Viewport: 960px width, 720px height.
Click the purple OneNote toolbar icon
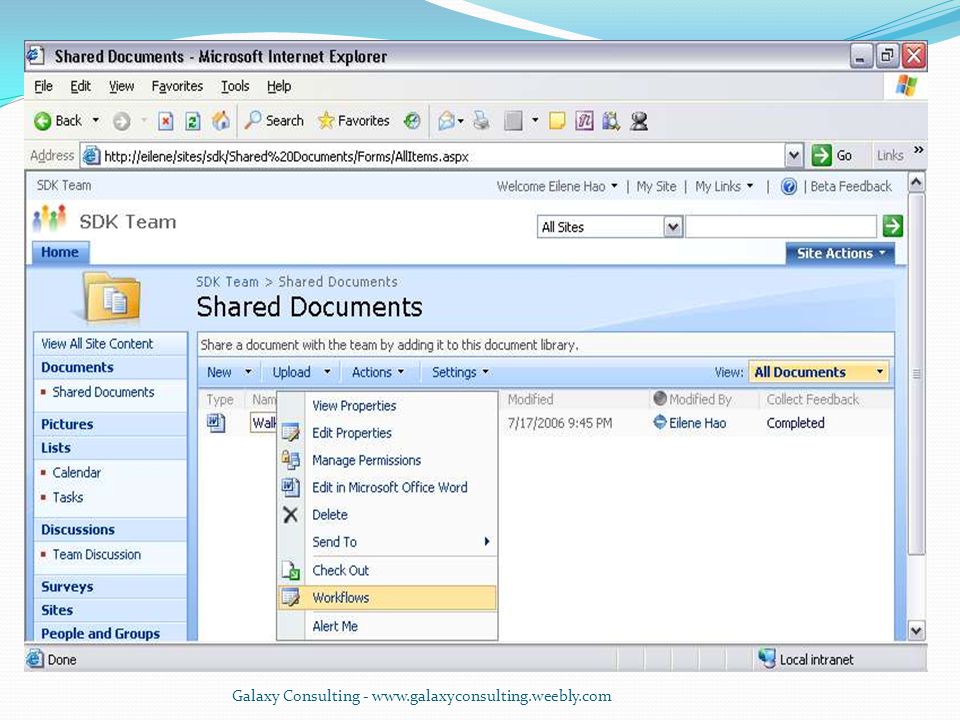point(584,121)
